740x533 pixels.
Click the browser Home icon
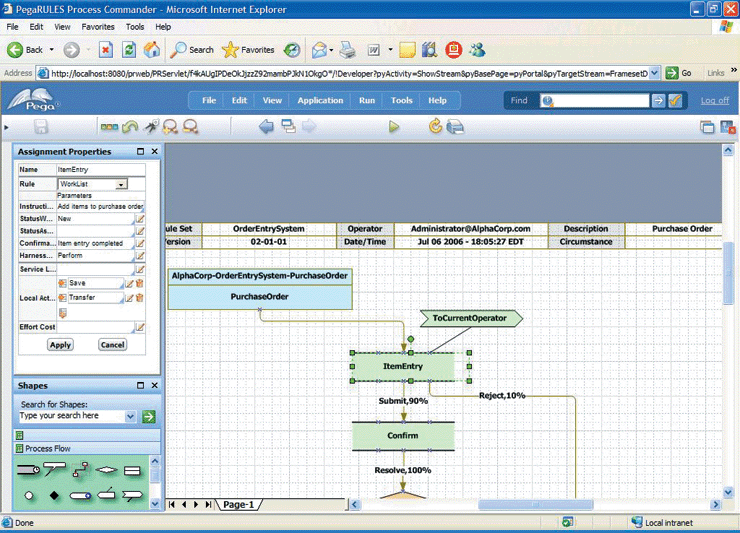click(151, 50)
